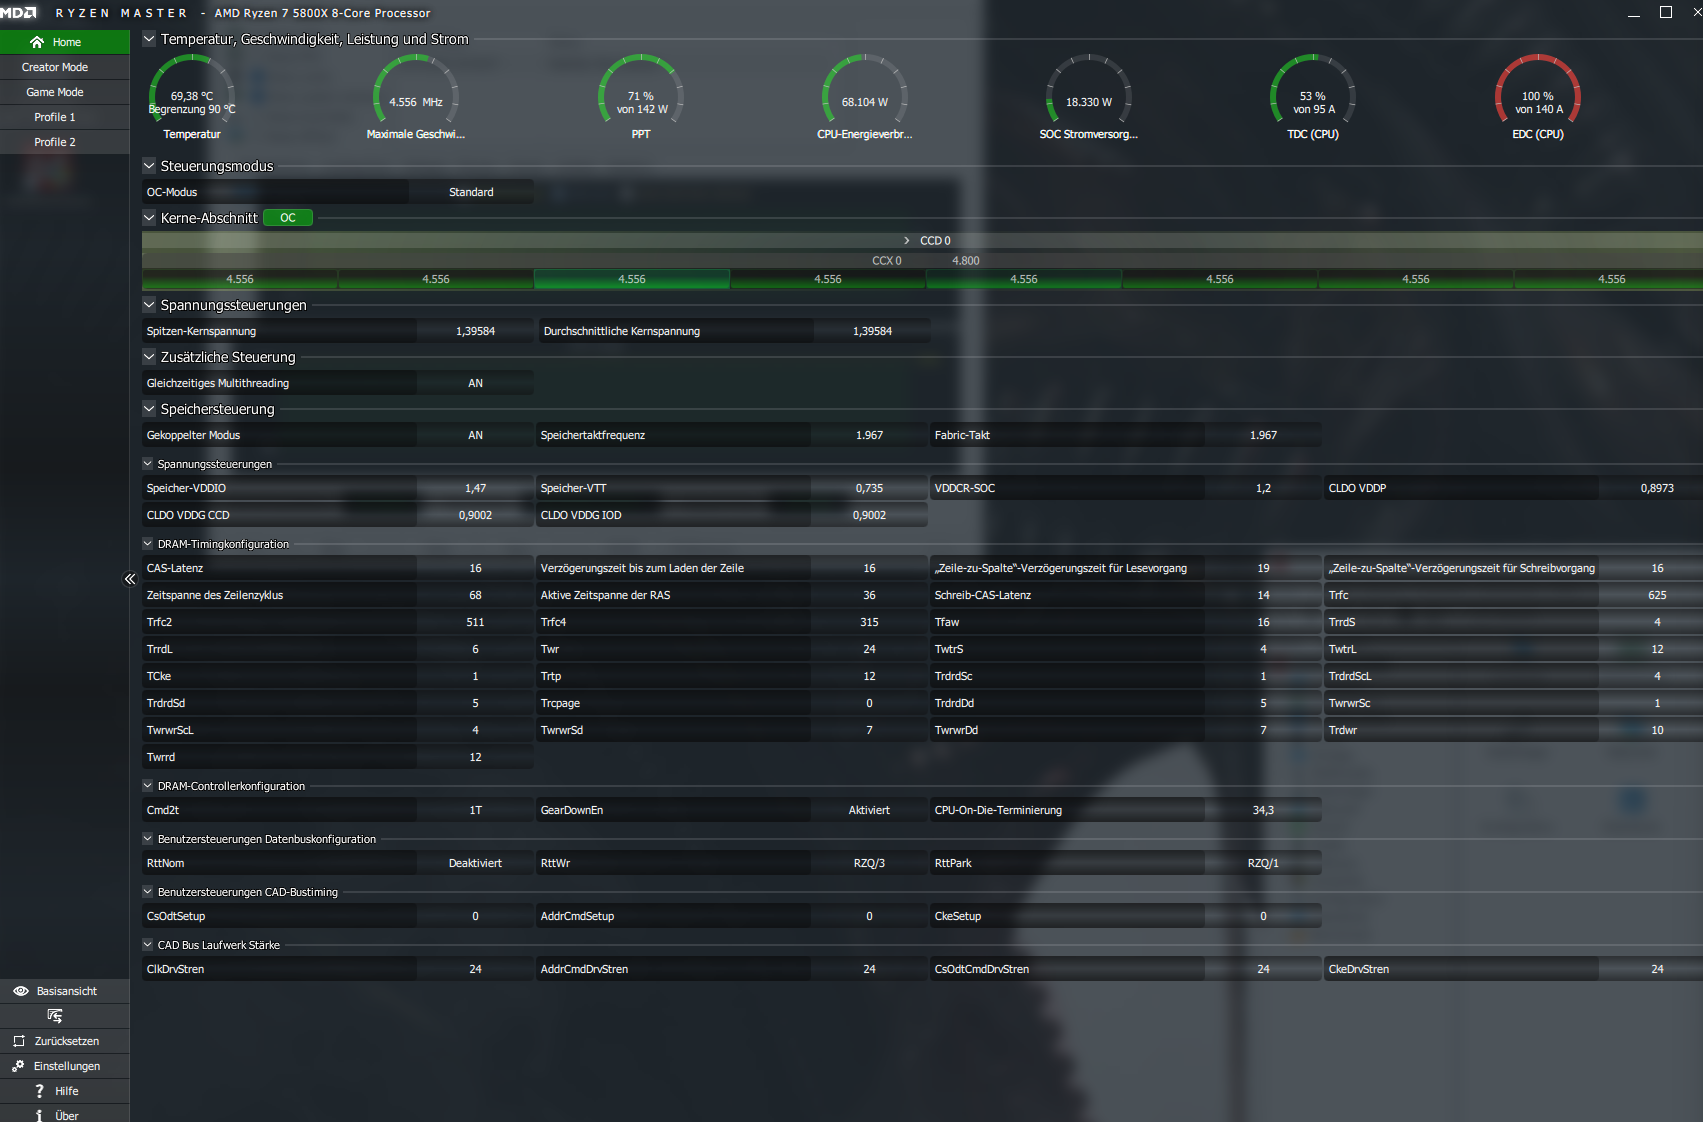This screenshot has width=1703, height=1122.
Task: Click the Cmd2t value 1T
Action: click(475, 810)
